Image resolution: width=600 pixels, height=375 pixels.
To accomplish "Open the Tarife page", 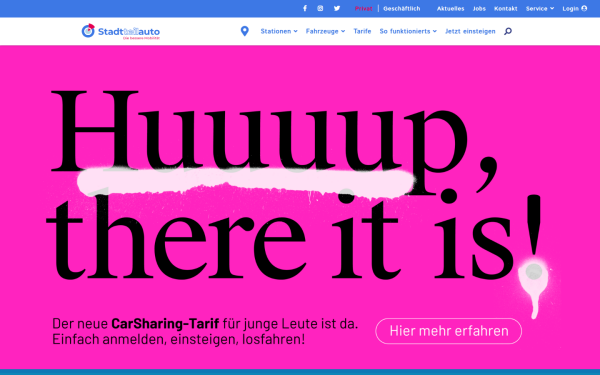I will (362, 31).
